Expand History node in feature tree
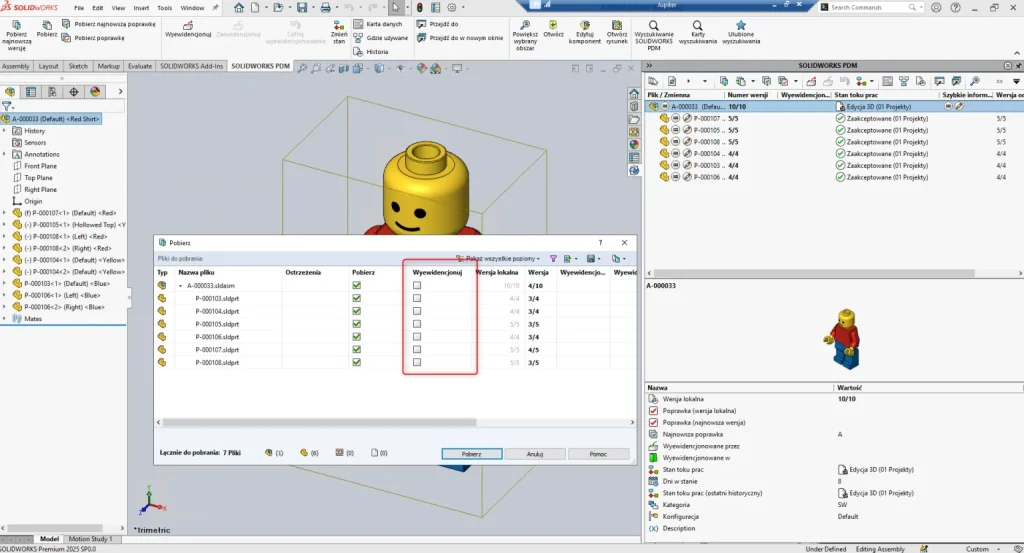This screenshot has width=1024, height=553. (5, 131)
